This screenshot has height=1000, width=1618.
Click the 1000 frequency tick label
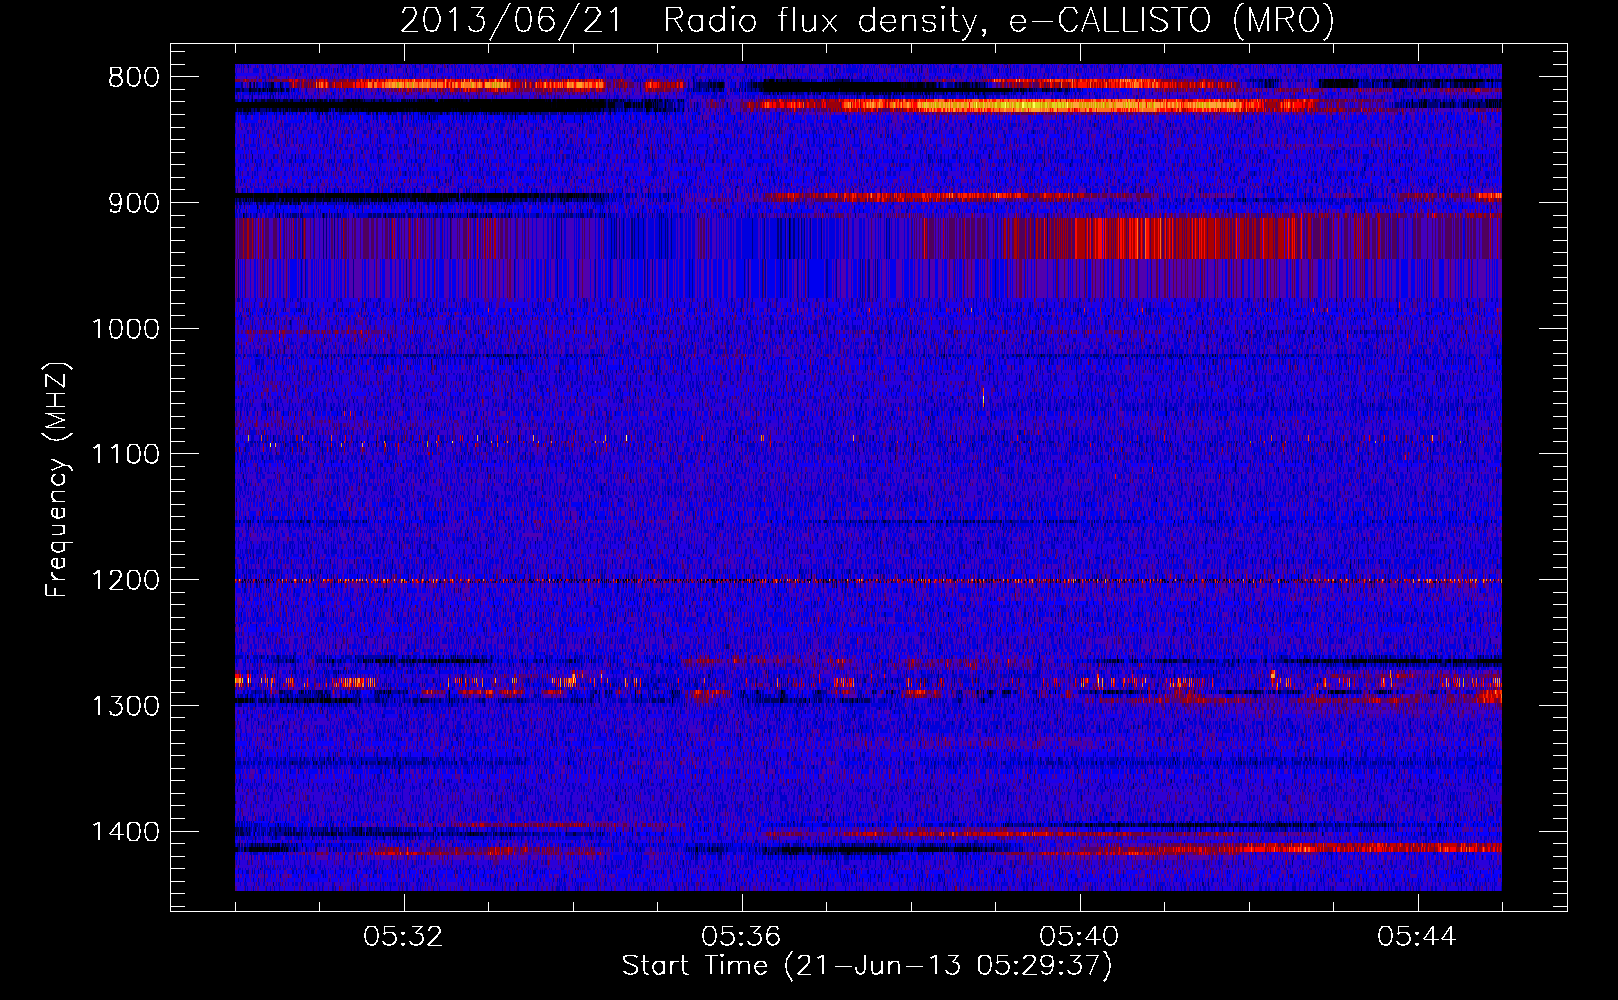click(125, 329)
